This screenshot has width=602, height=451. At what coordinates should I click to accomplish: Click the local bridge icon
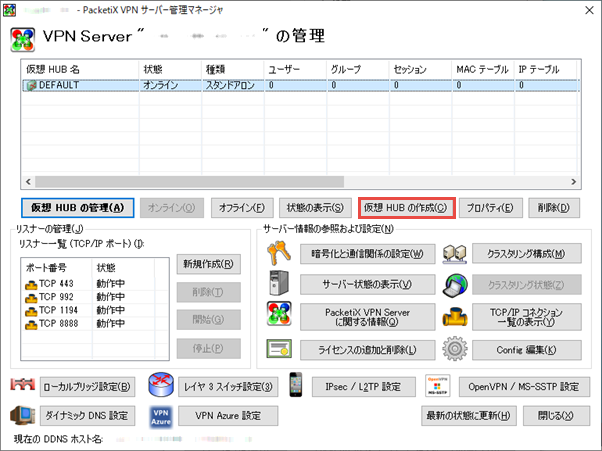pyautogui.click(x=24, y=386)
